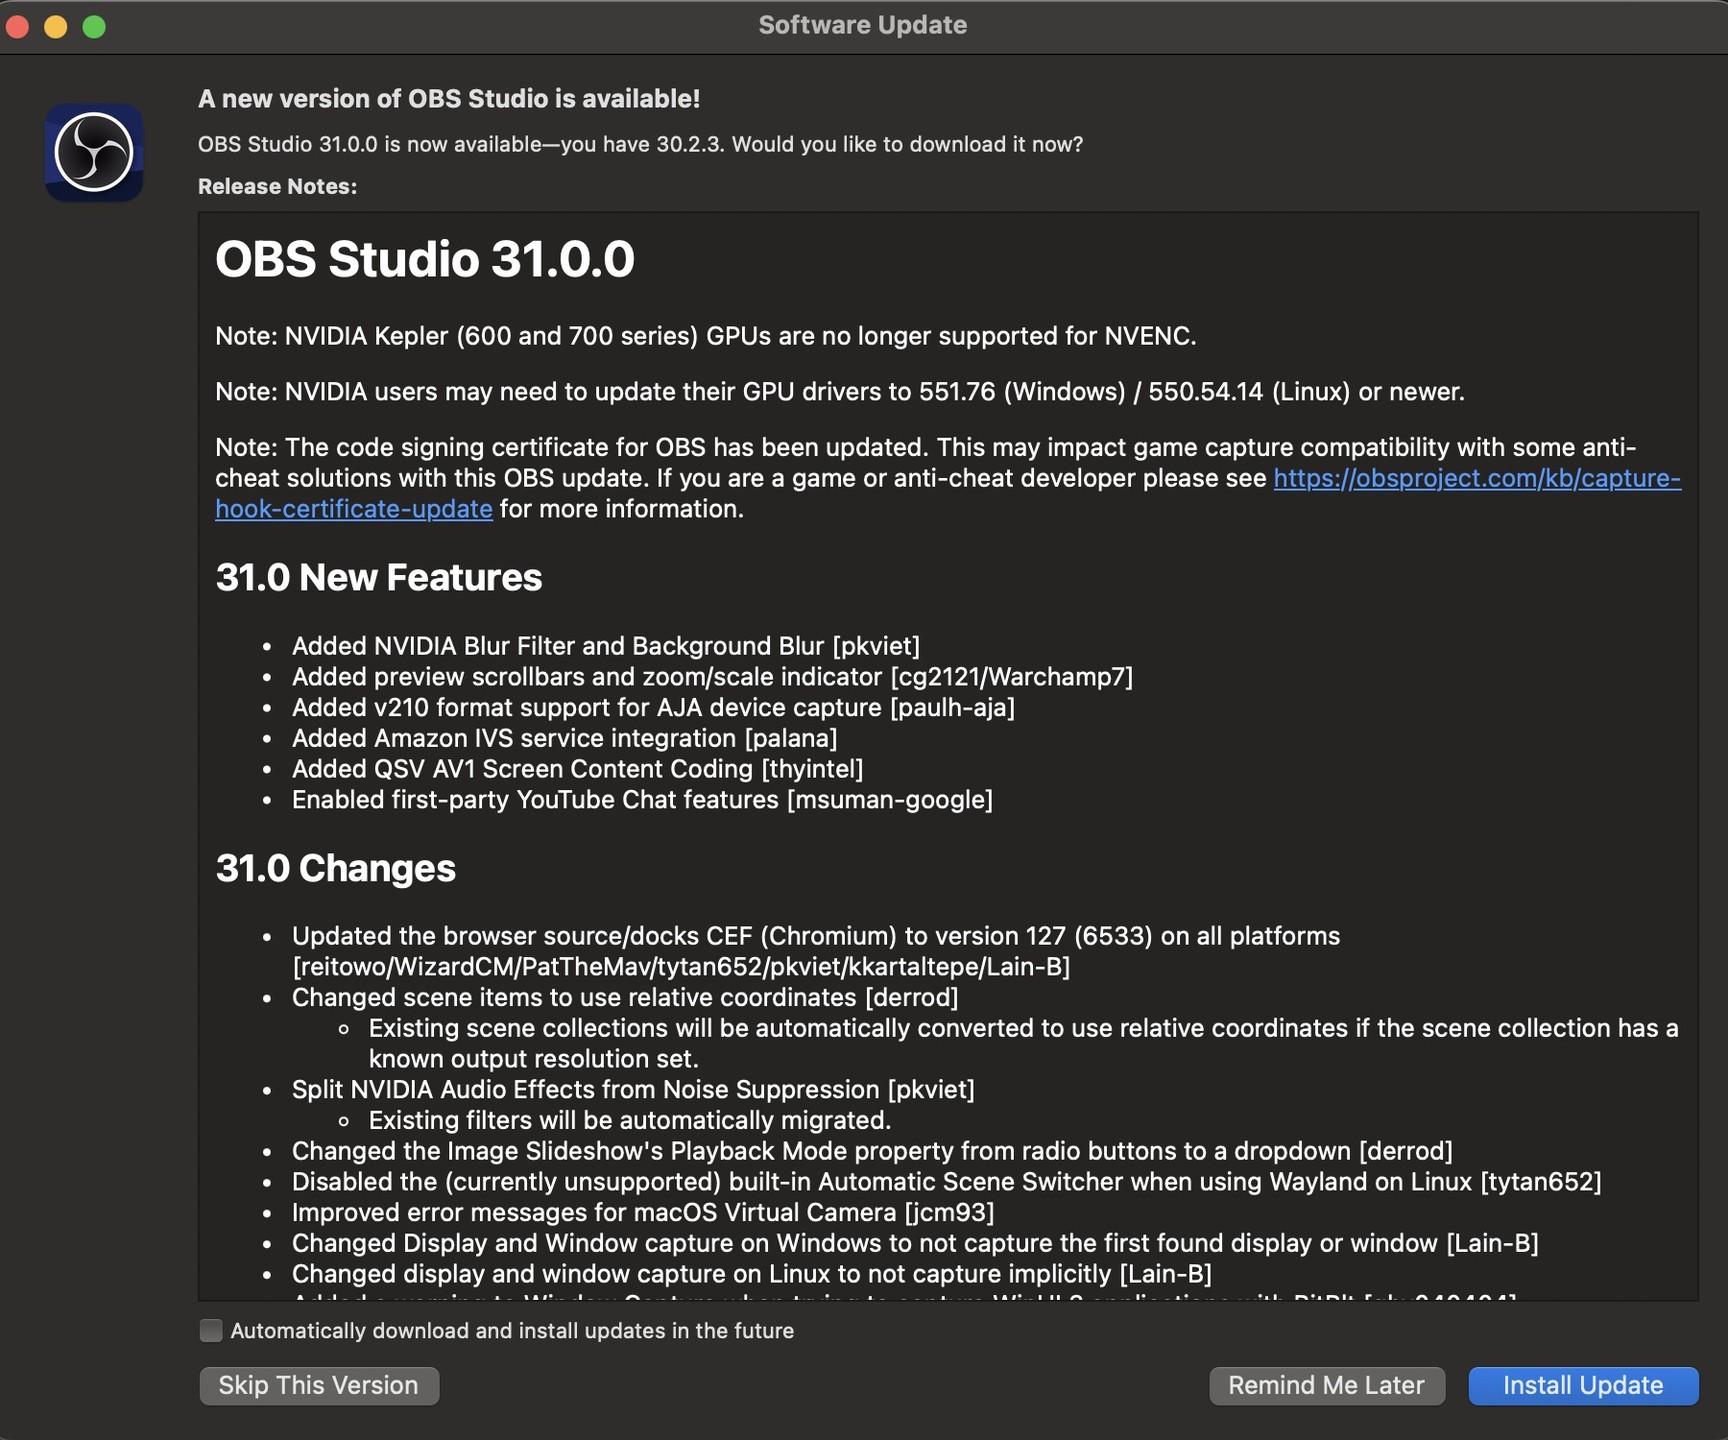Click the Software Update title bar text
Image resolution: width=1728 pixels, height=1440 pixels.
click(862, 25)
